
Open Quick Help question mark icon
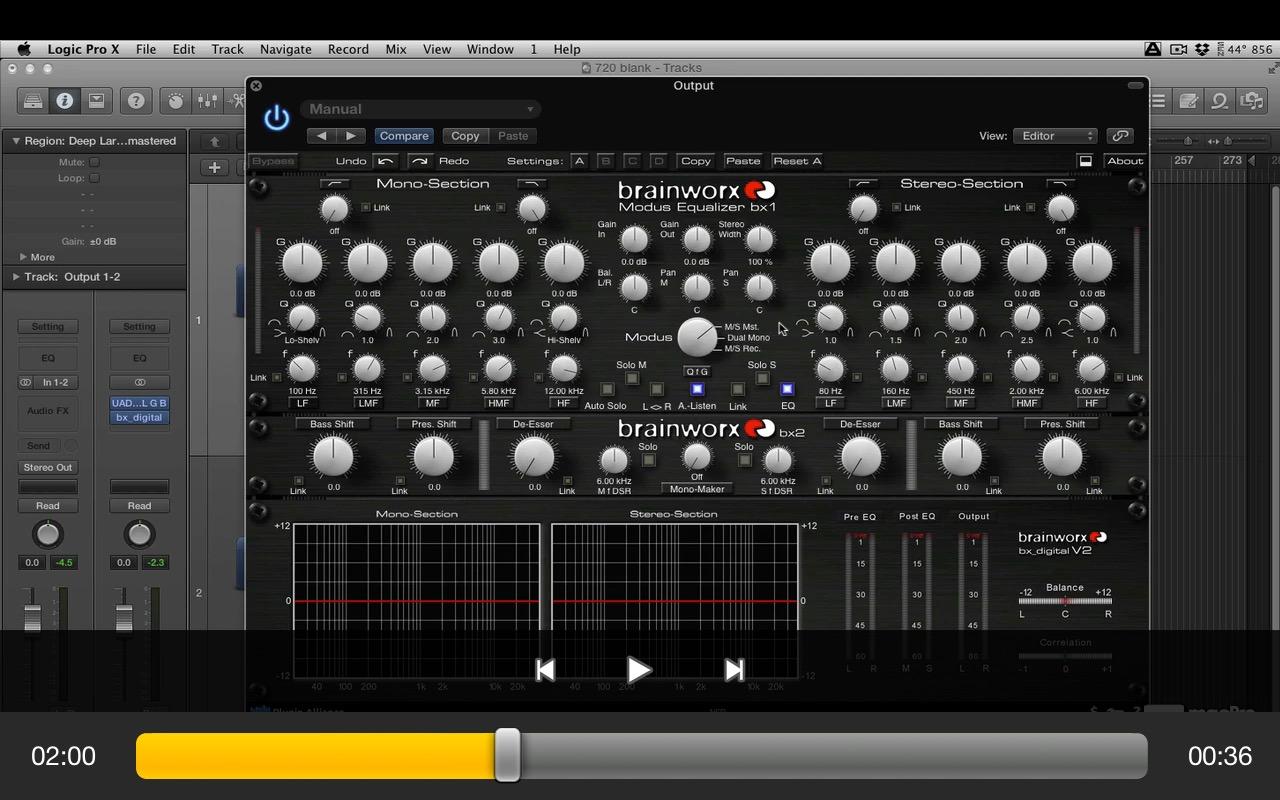136,101
